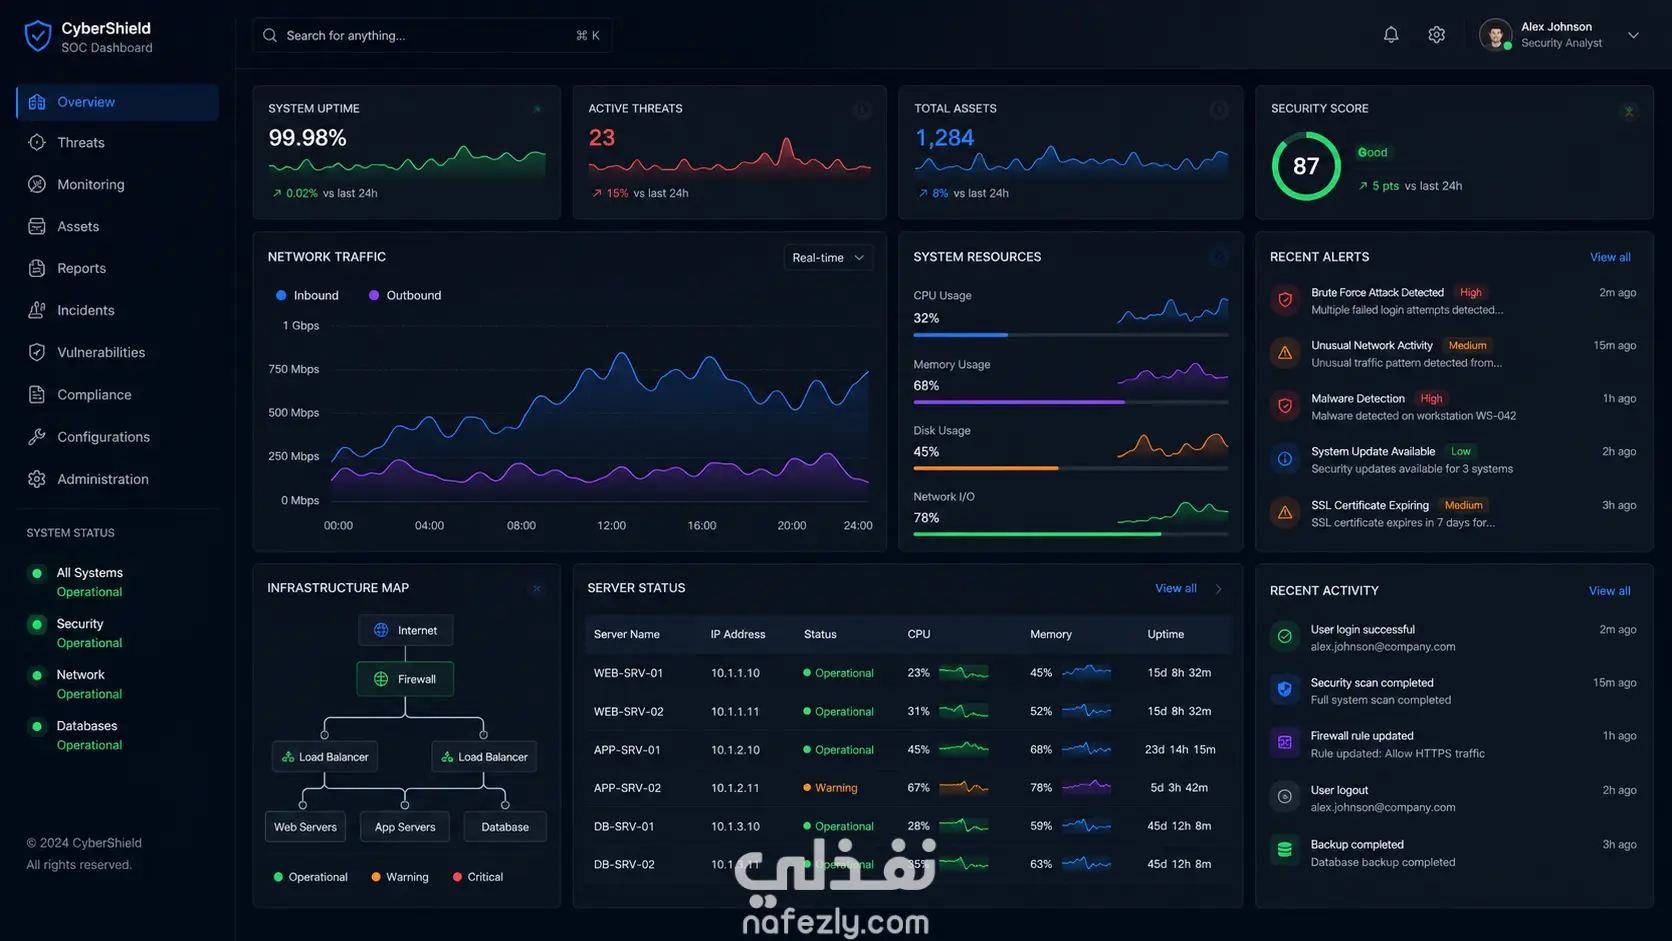Focus the Search for anything field
The height and width of the screenshot is (941, 1672).
pos(432,35)
